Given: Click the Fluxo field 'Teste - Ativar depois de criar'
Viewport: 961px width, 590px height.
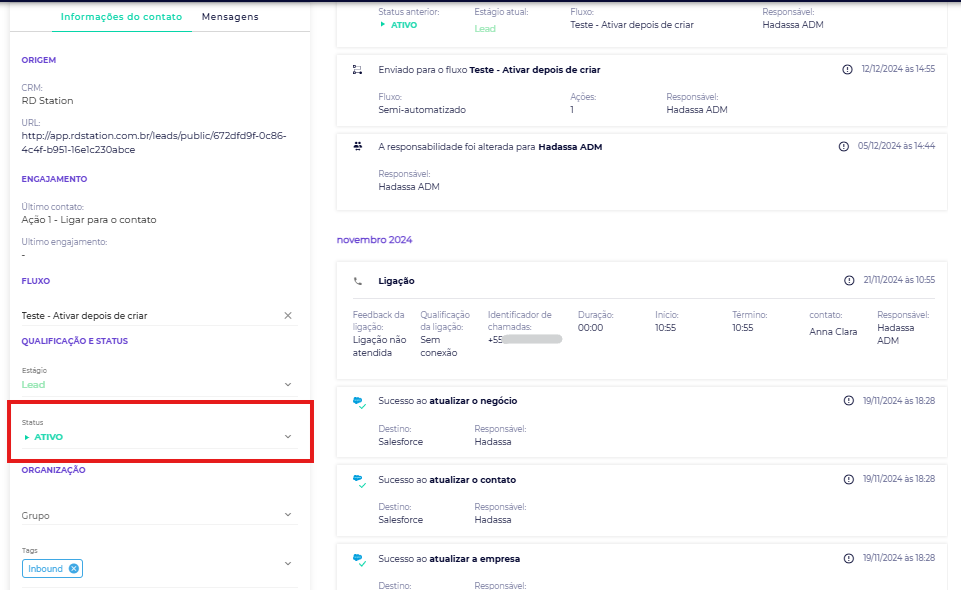Looking at the screenshot, I should [x=150, y=315].
